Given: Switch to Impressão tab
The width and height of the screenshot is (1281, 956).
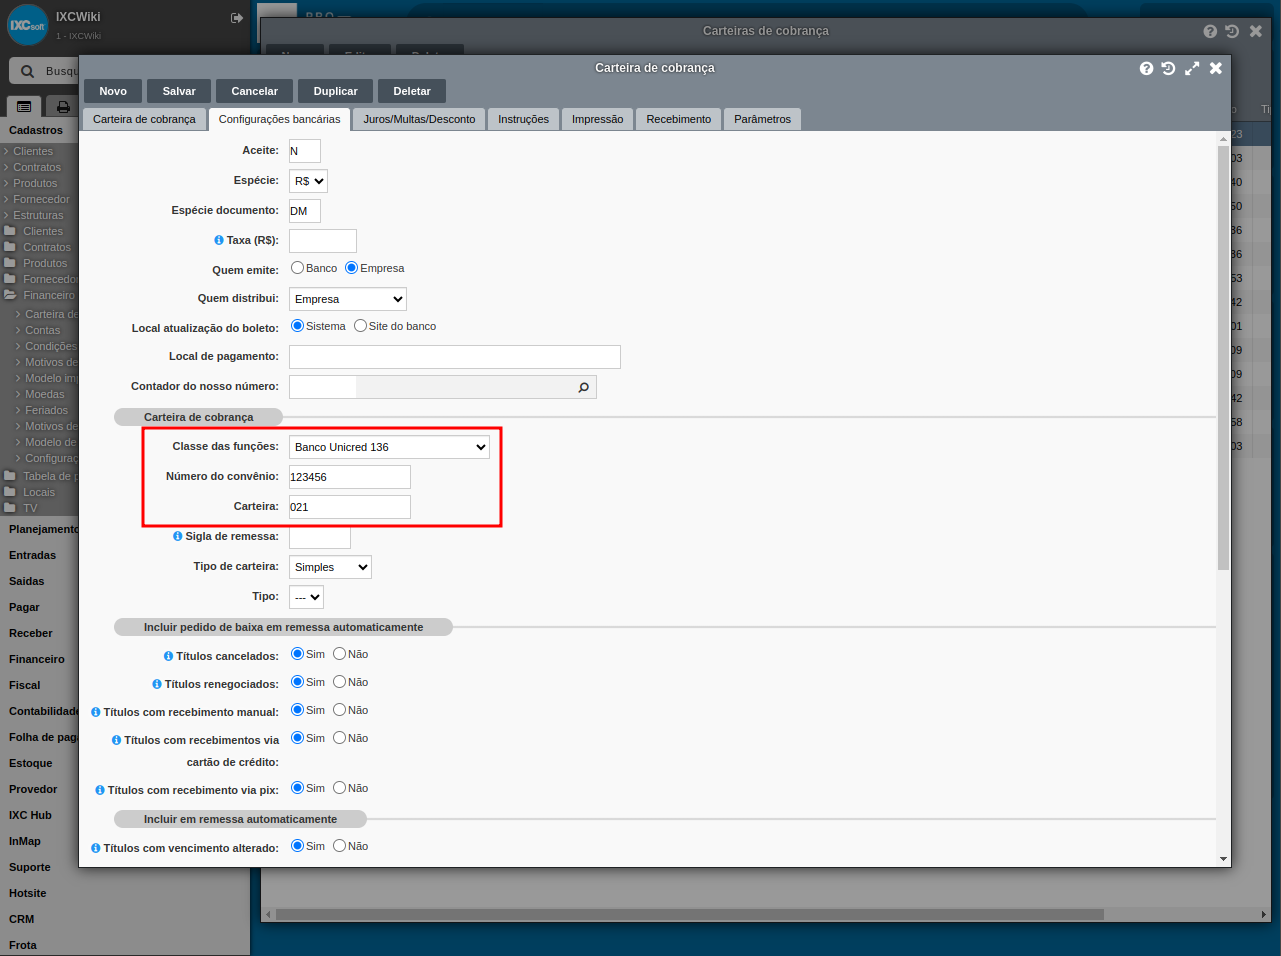Looking at the screenshot, I should [597, 119].
